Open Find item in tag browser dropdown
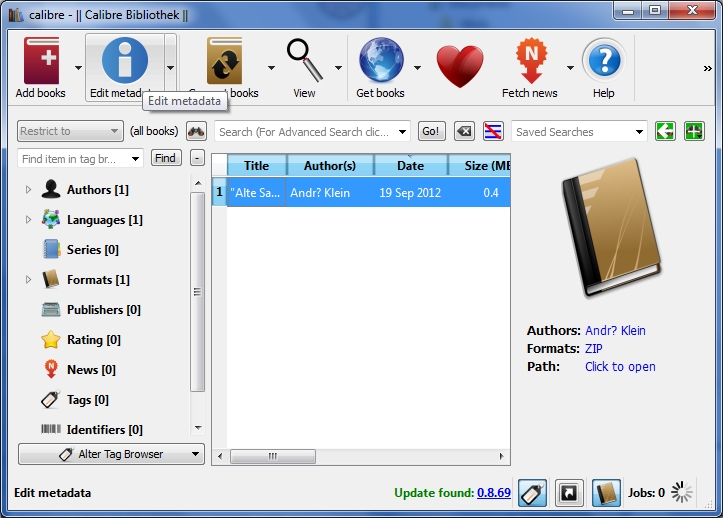 [136, 159]
